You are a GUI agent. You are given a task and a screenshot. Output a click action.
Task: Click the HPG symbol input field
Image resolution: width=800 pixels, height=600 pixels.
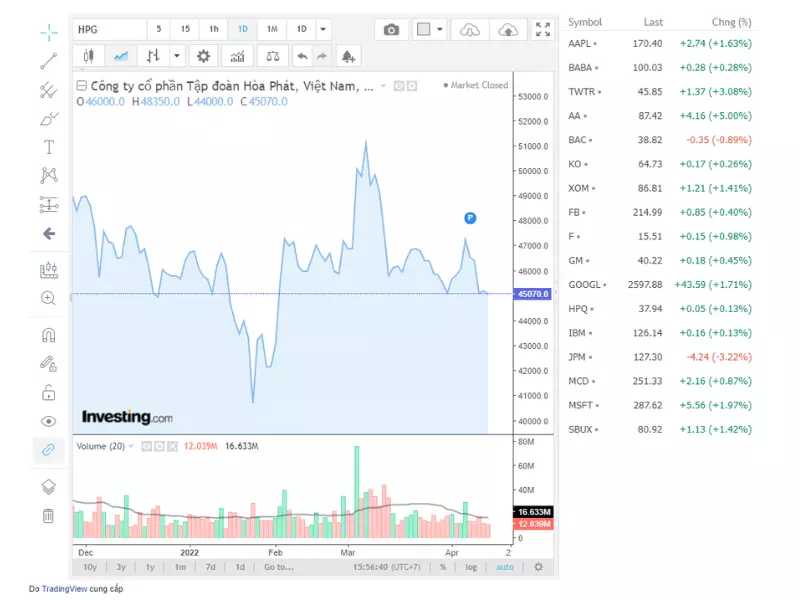tap(110, 29)
